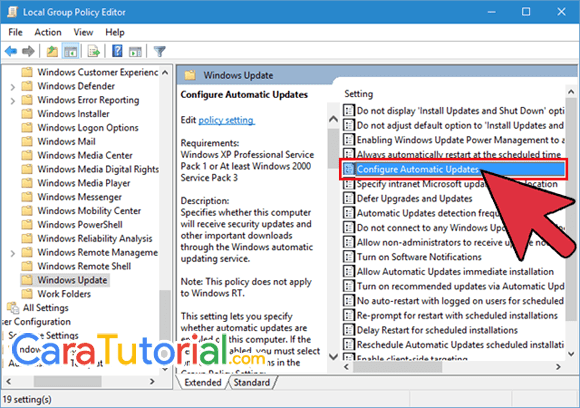The image size is (580, 408).
Task: Click the Local Group Policy Editor title icon
Action: coord(12,12)
